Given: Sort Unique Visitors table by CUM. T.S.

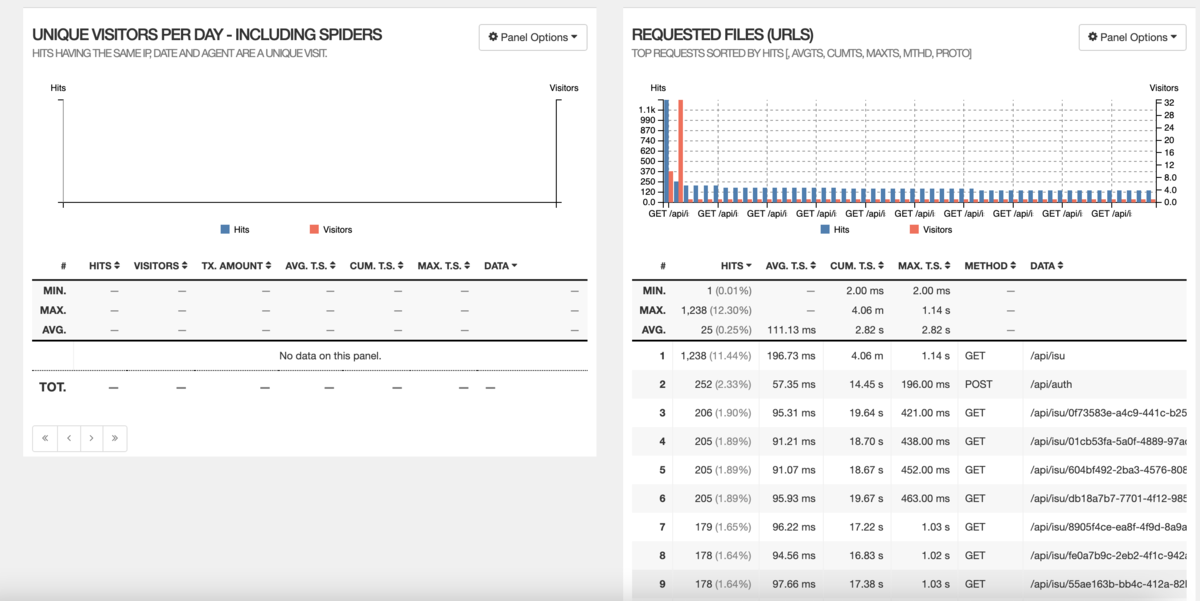Looking at the screenshot, I should [377, 266].
